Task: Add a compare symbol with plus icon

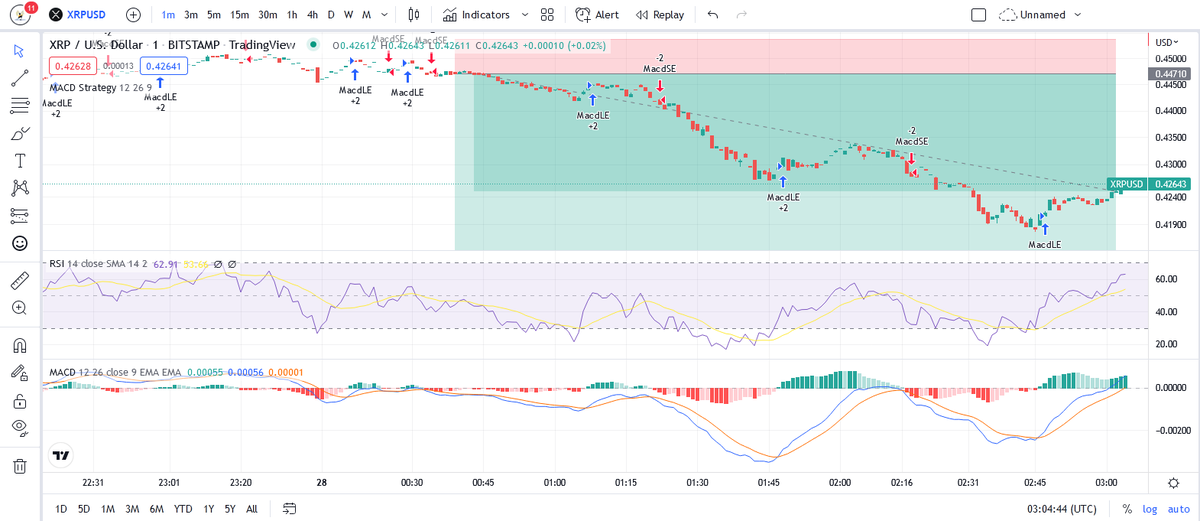Action: [134, 15]
